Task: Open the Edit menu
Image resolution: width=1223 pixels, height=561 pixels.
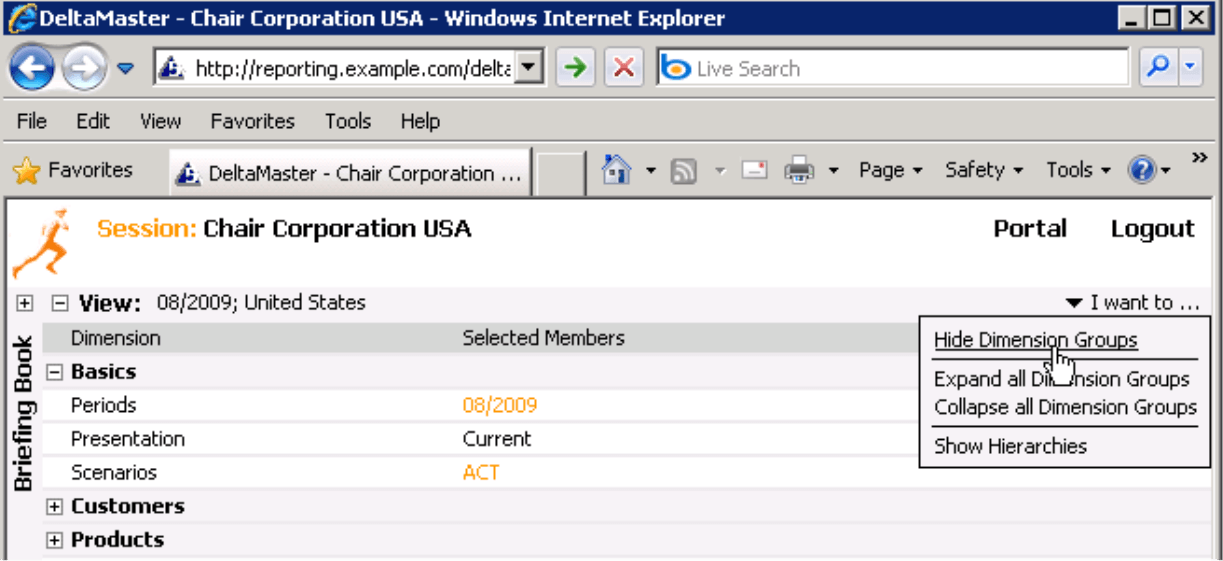Action: (93, 121)
